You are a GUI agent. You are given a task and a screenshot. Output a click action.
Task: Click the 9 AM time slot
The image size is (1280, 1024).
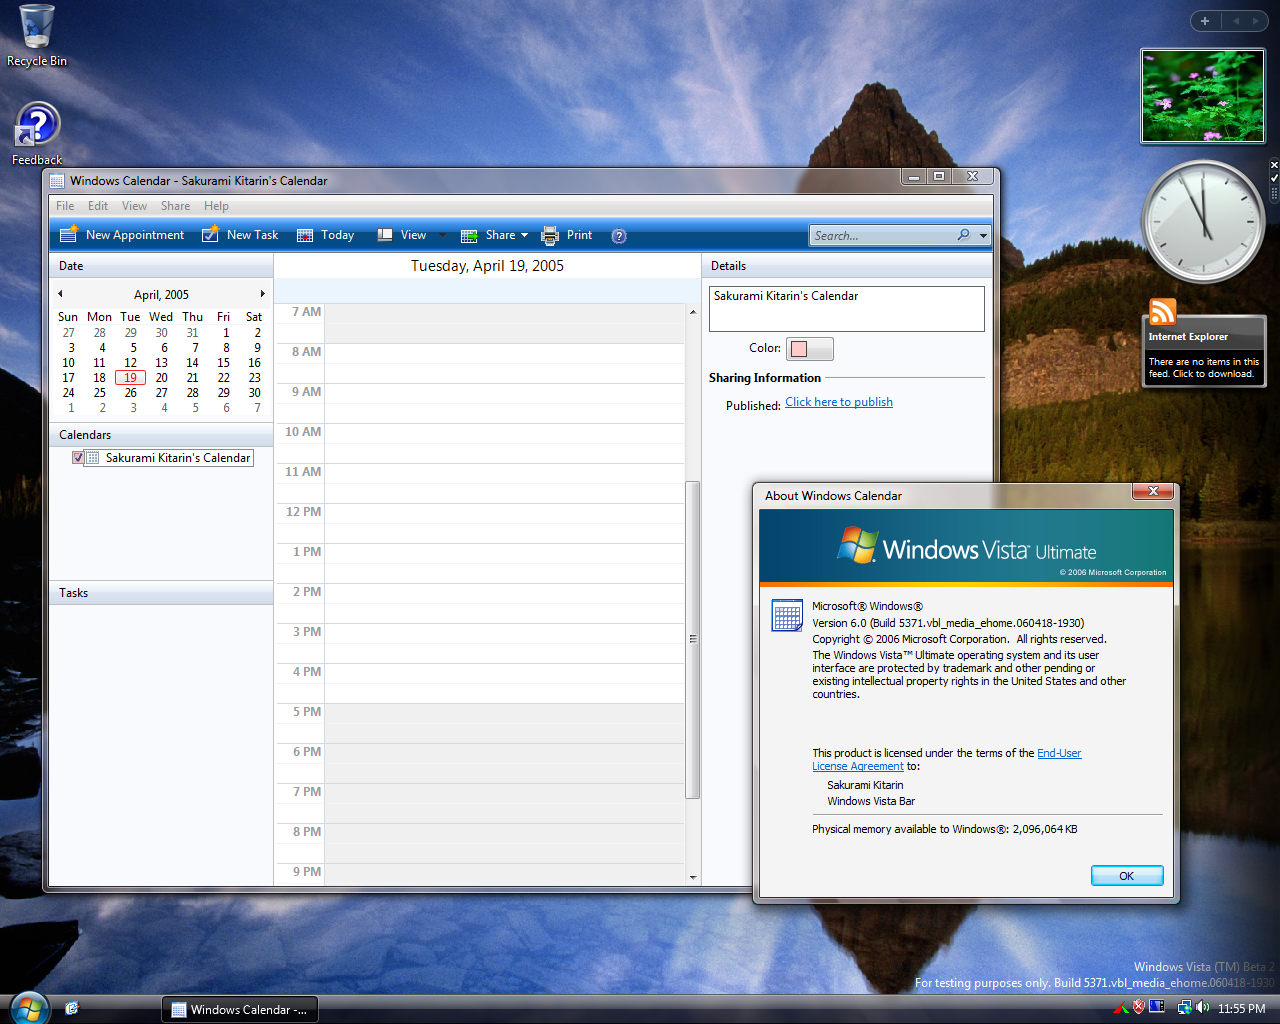pos(504,403)
